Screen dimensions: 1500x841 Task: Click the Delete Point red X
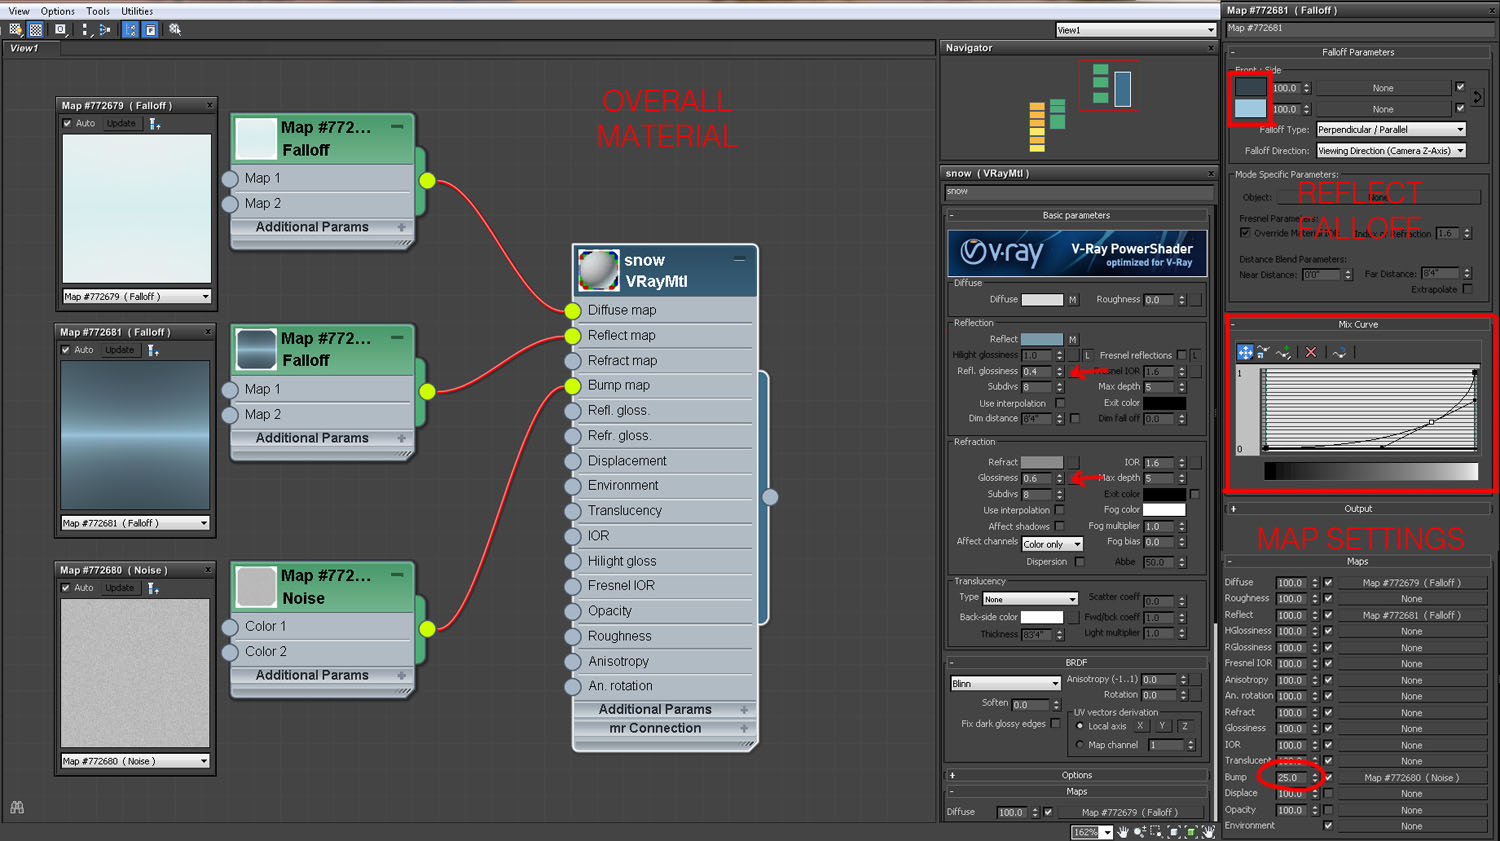(1311, 352)
